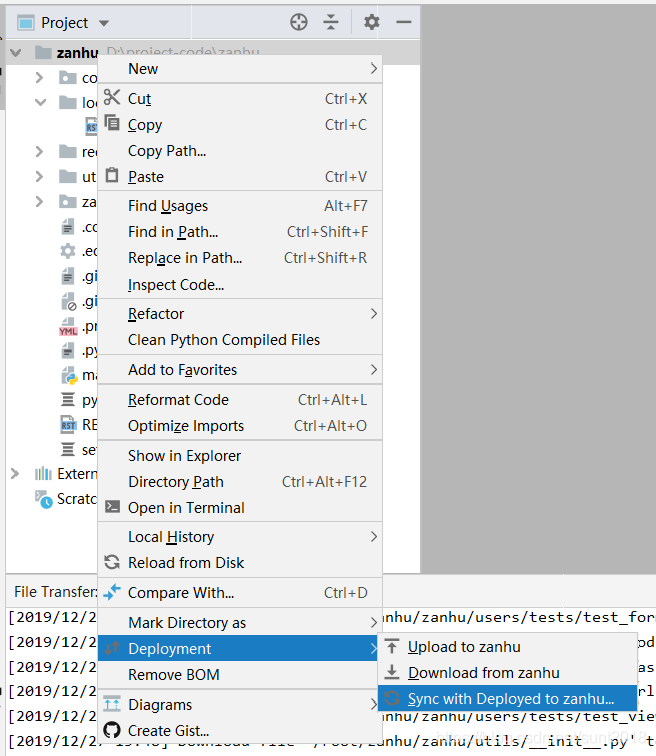Click the zanhu root folder icon
This screenshot has width=656, height=756.
pos(43,52)
